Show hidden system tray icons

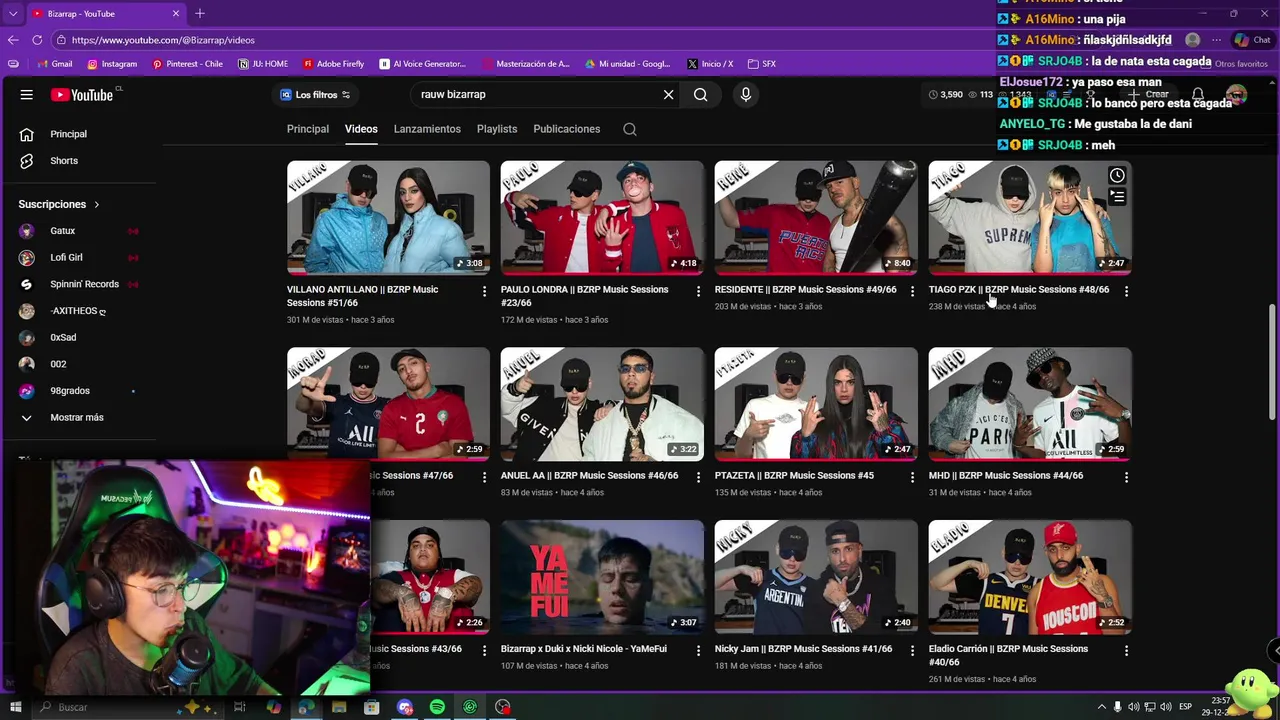coord(1101,707)
